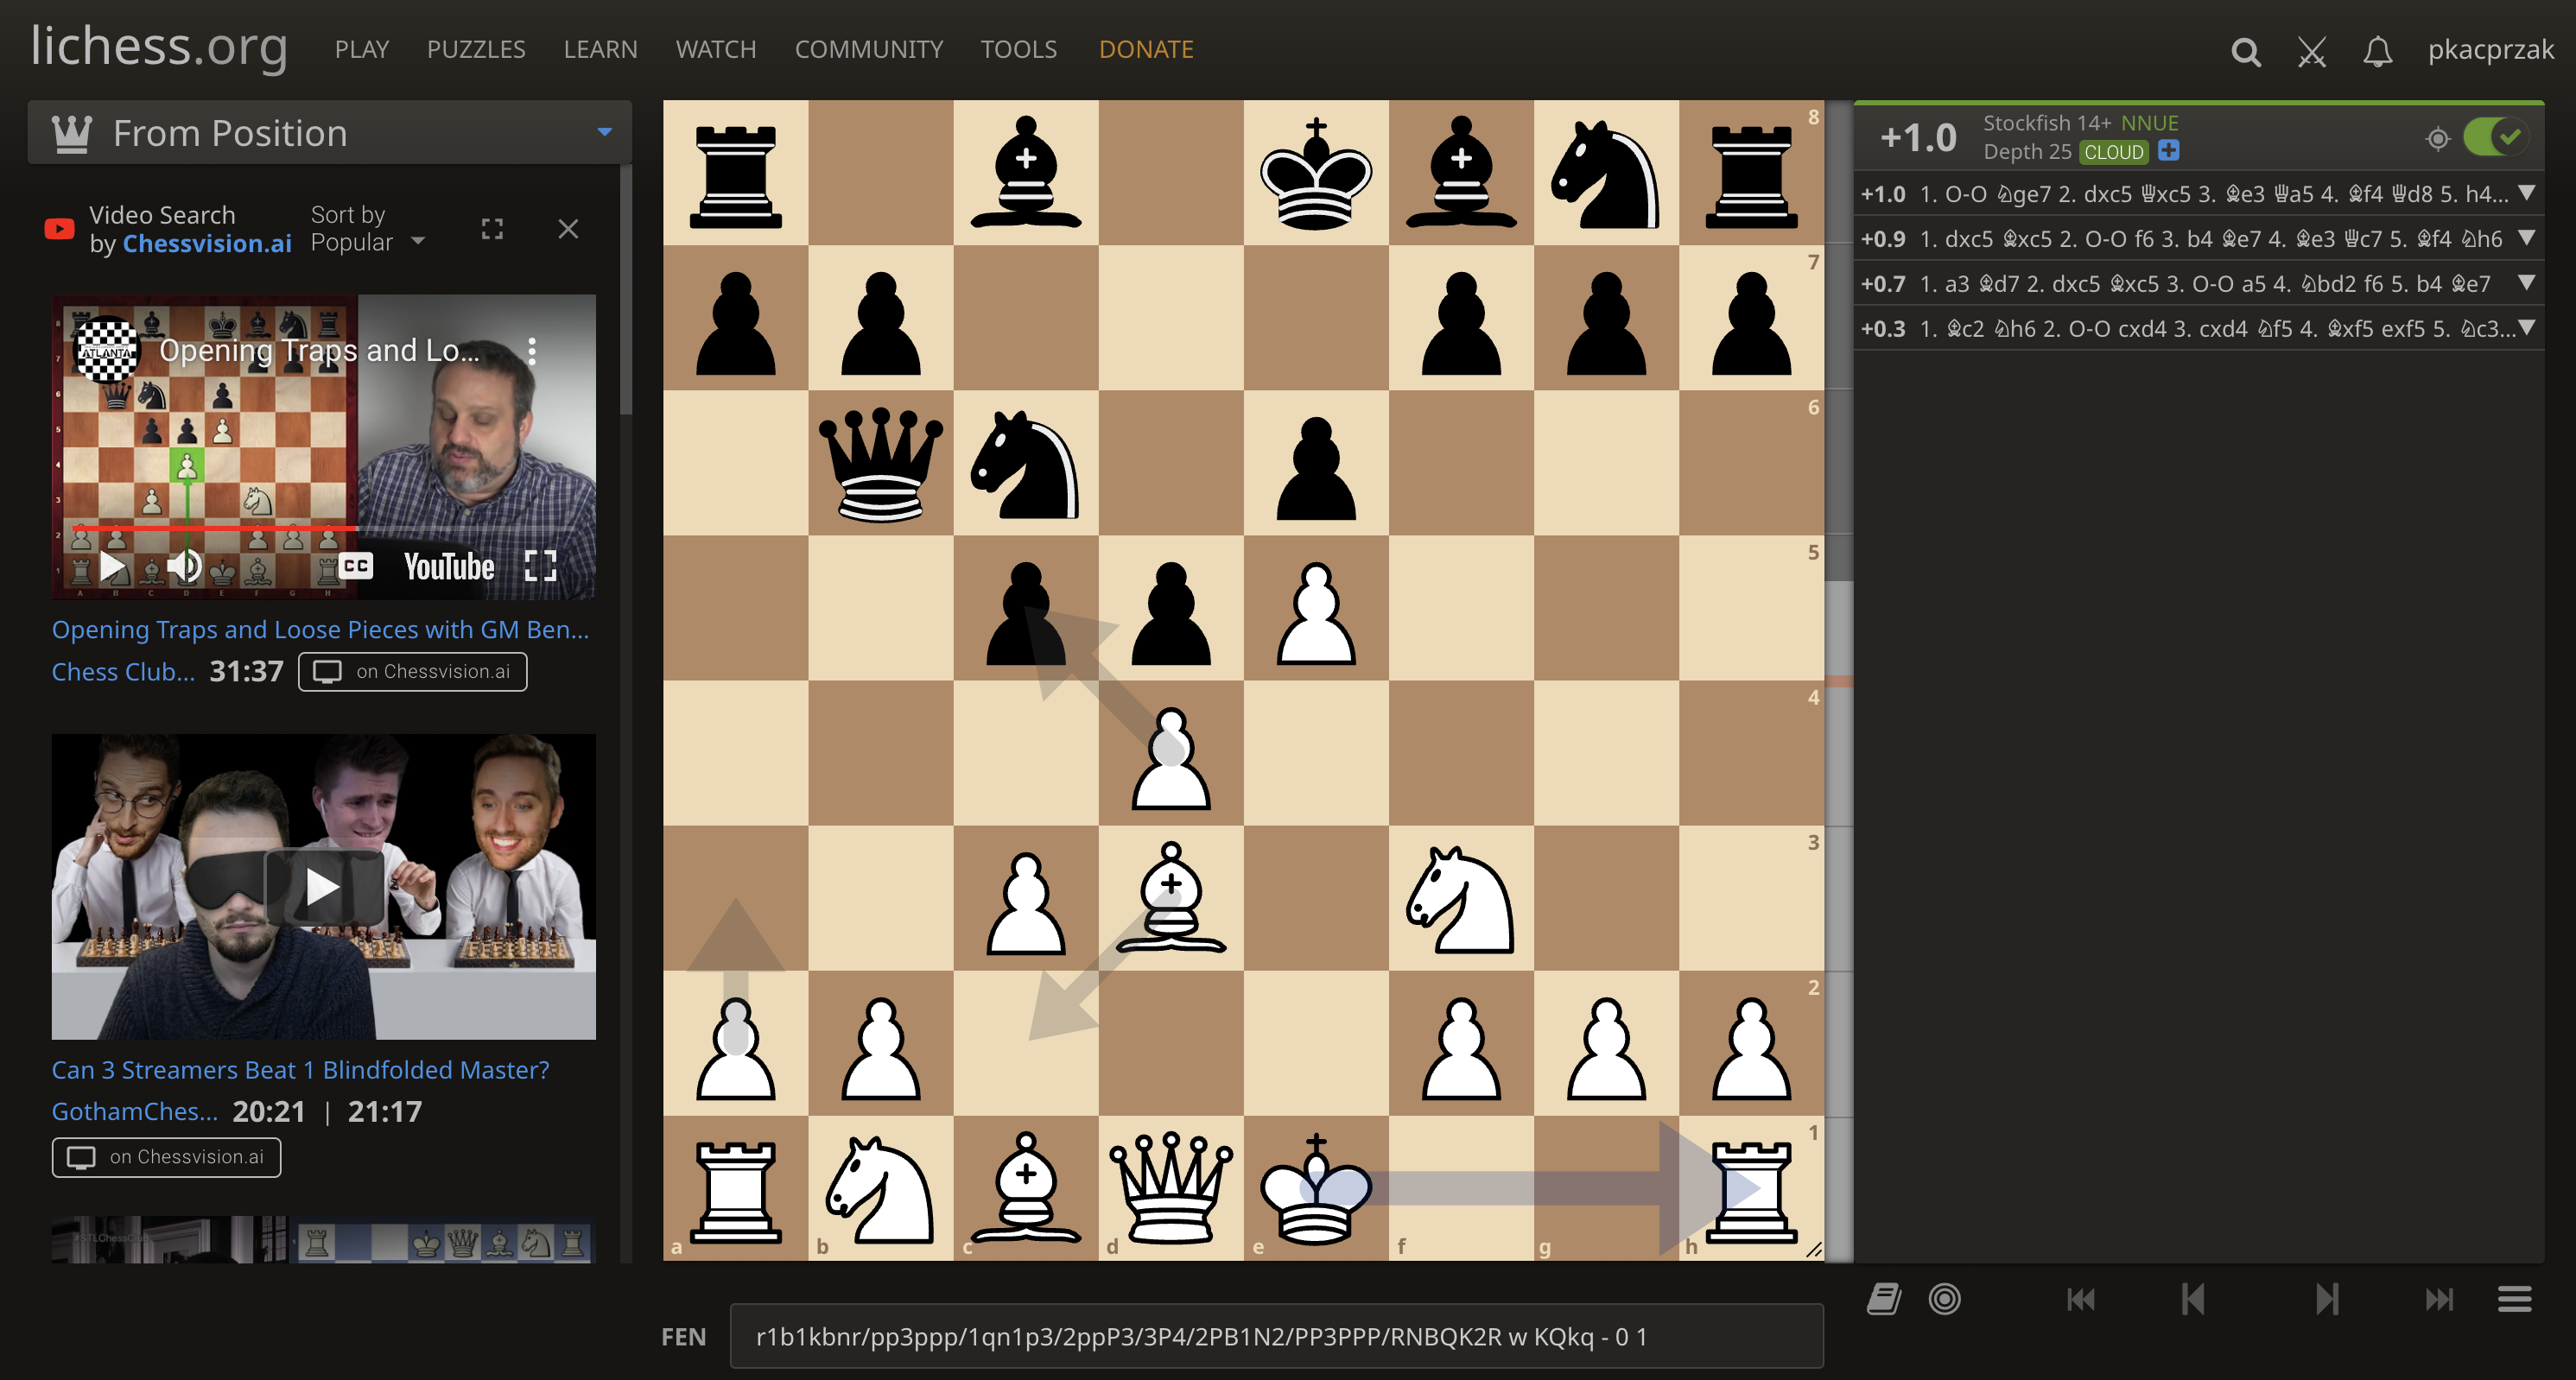The width and height of the screenshot is (2576, 1380).
Task: Click the DONATE button in navigation
Action: coord(1146,47)
